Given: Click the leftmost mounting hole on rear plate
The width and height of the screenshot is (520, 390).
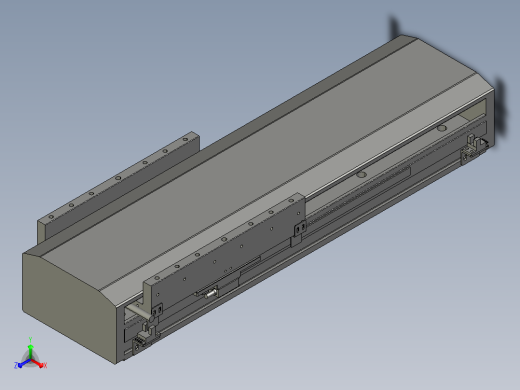Looking at the screenshot, I should tap(51, 217).
